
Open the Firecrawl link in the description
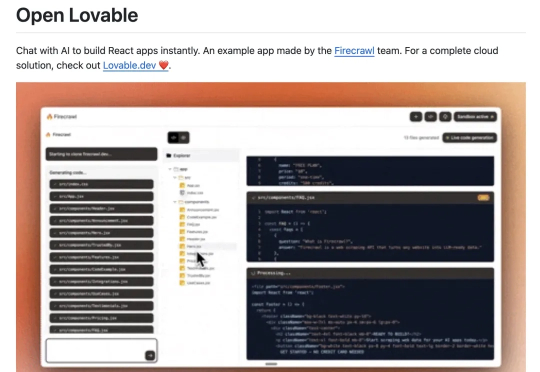tap(354, 51)
